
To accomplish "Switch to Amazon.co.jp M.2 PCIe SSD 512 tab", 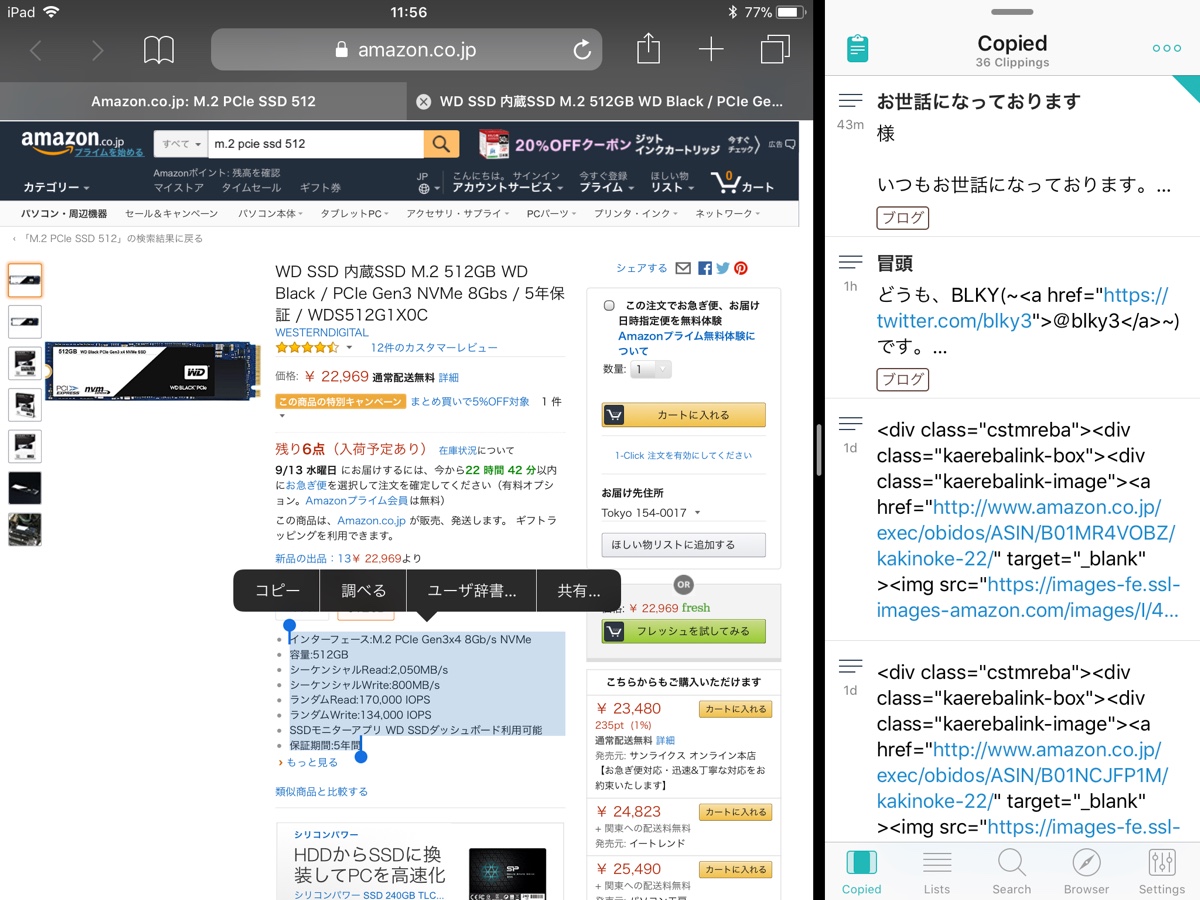I will coord(203,101).
